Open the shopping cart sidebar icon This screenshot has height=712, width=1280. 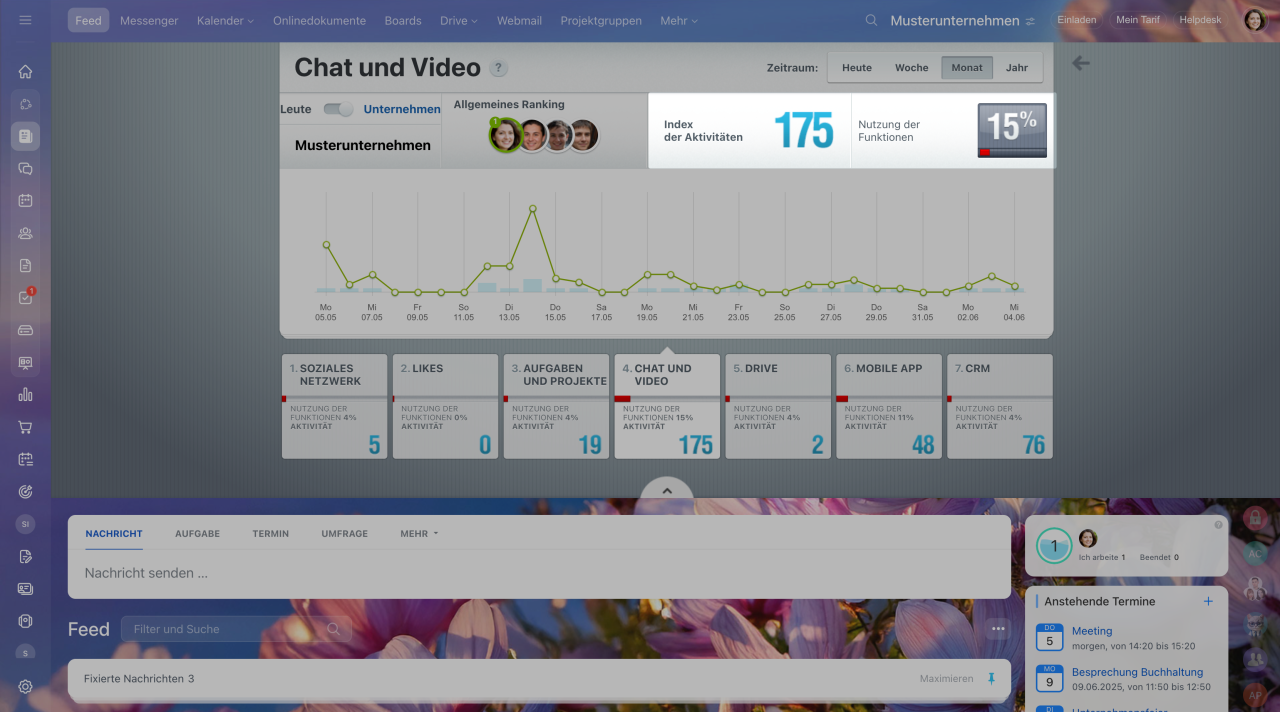(x=25, y=427)
